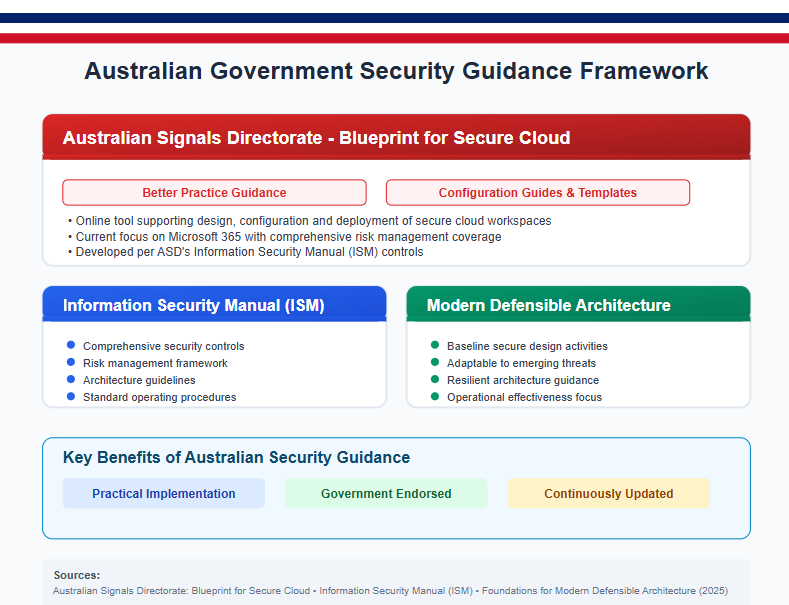Screen dimensions: 789x605
Task: Select the Practical Implementation benefit tag
Action: pos(164,493)
